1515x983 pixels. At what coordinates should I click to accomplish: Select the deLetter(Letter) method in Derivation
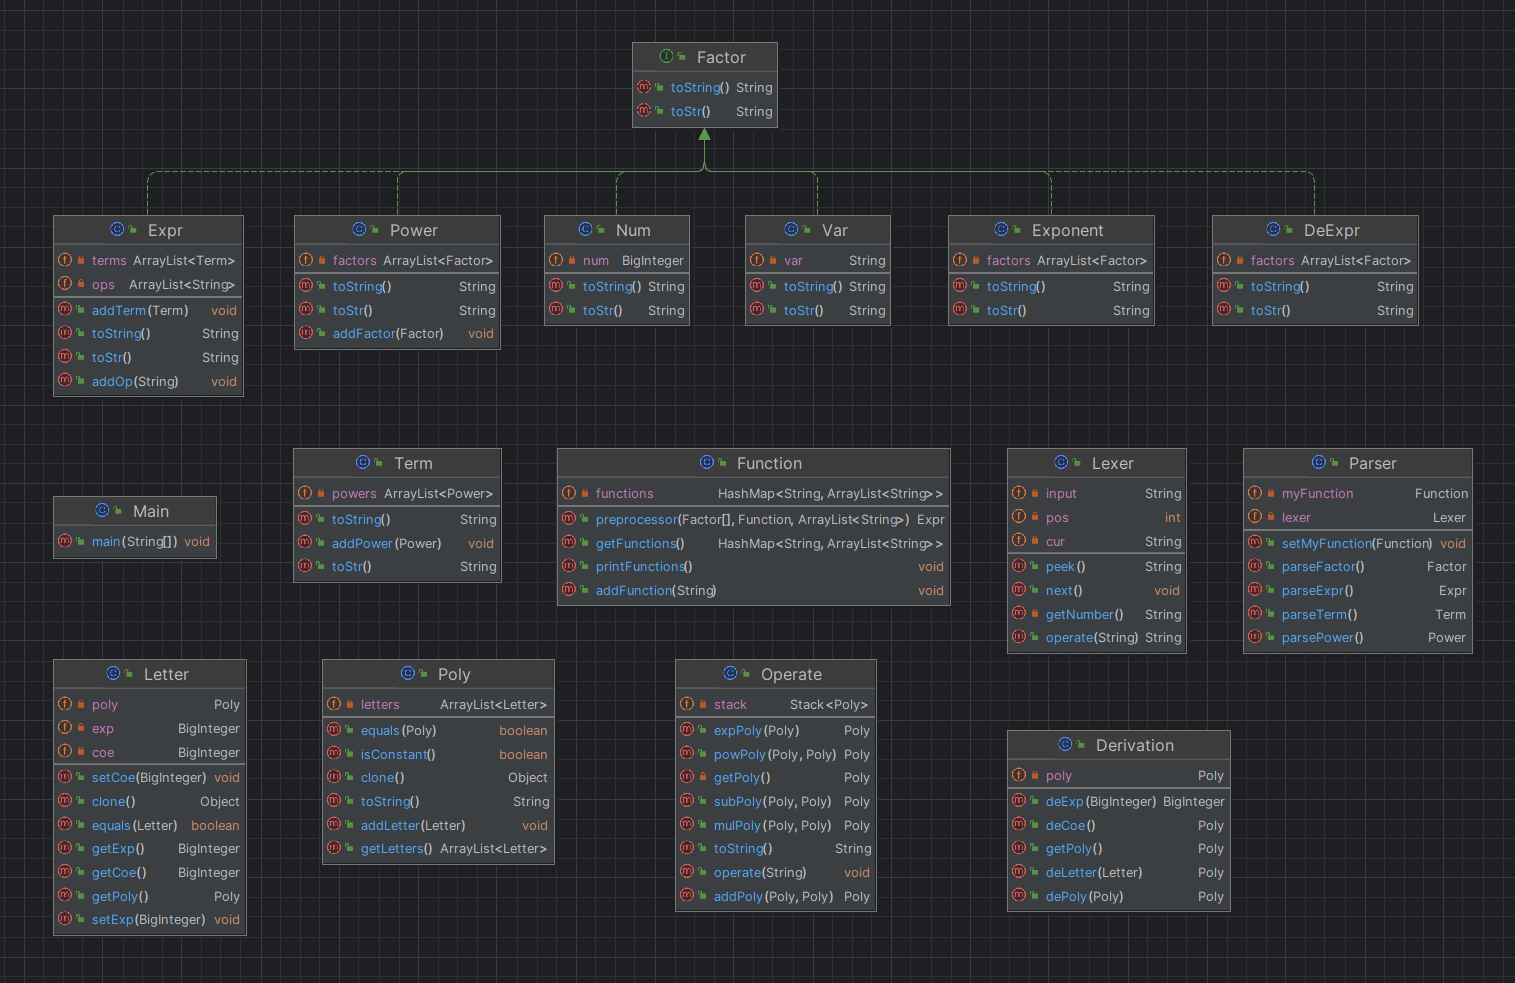(x=1093, y=872)
